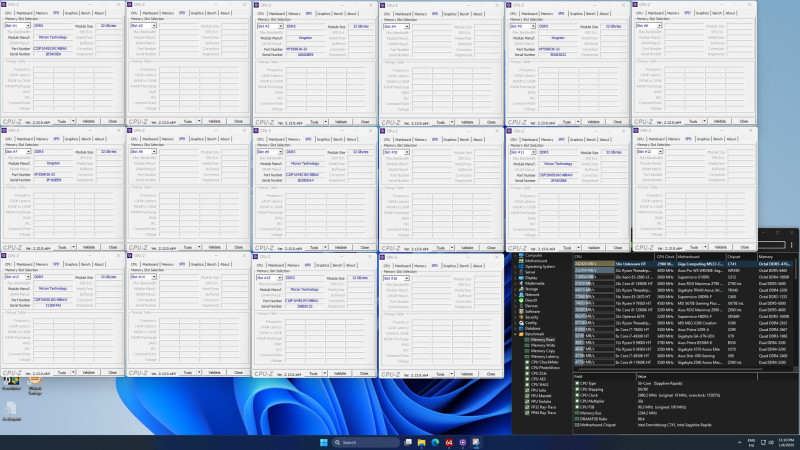Click the taskbar clock and date
This screenshot has width=800, height=450.
tap(786, 442)
